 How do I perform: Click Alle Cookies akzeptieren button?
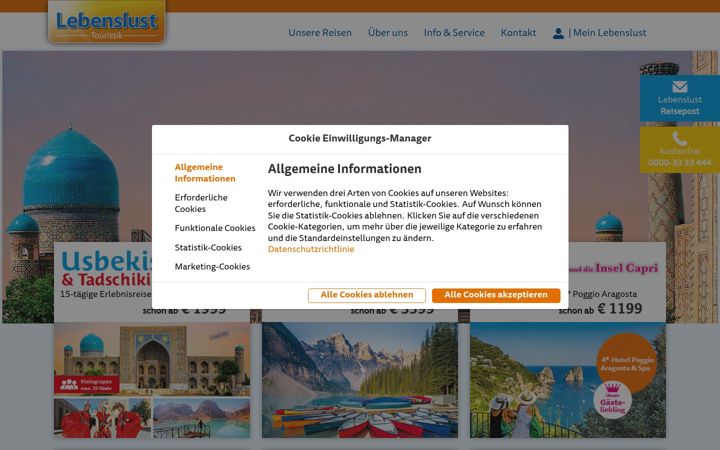coord(496,295)
